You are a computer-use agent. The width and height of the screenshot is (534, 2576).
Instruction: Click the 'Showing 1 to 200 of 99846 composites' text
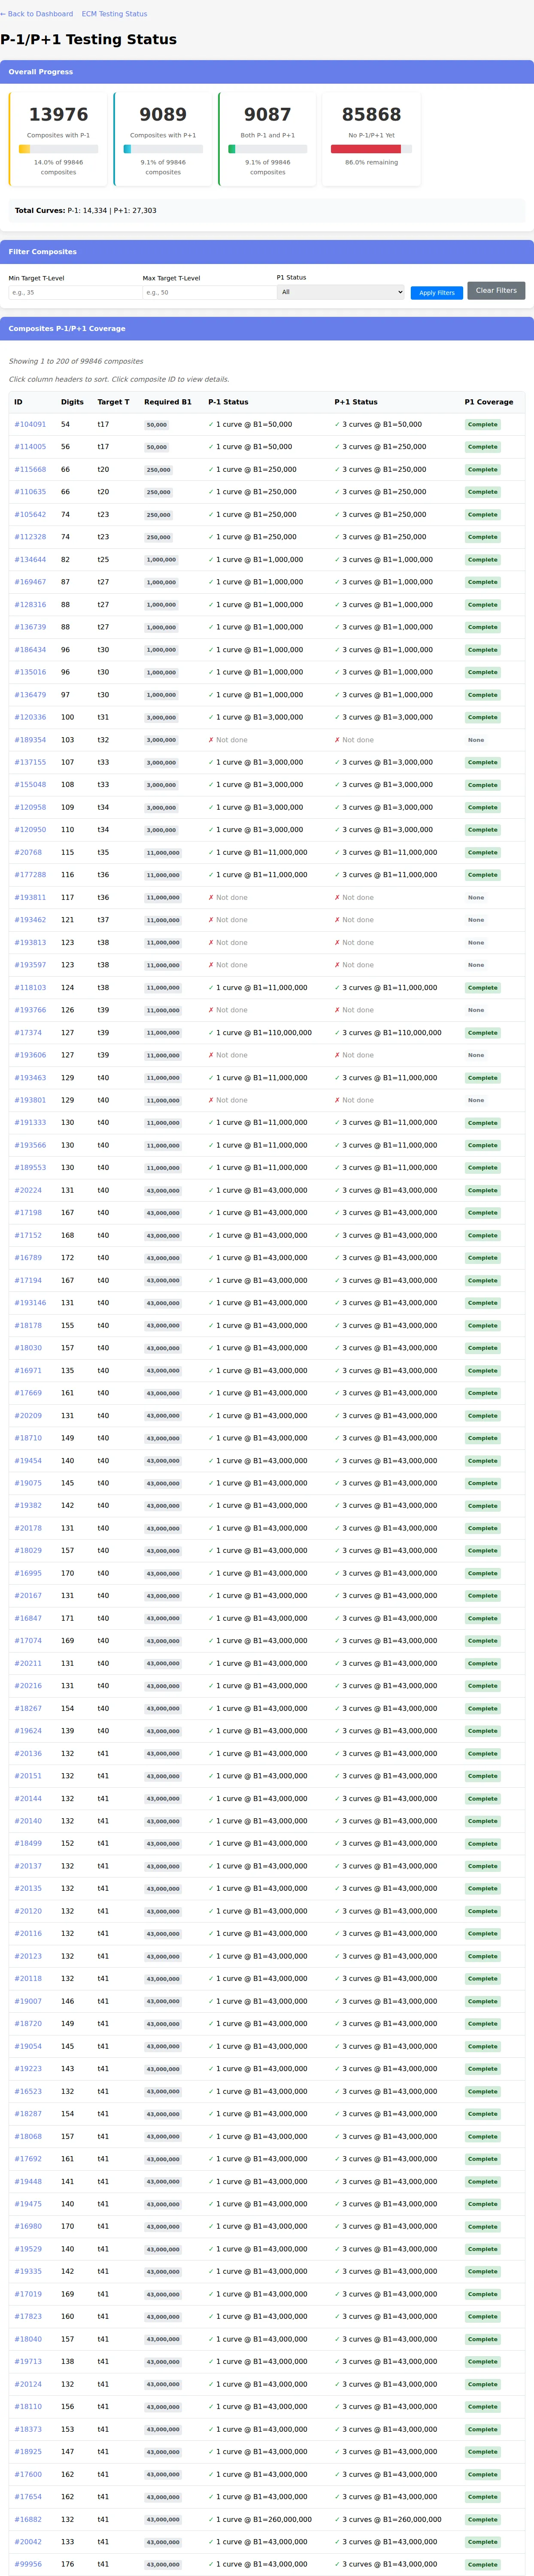click(76, 361)
